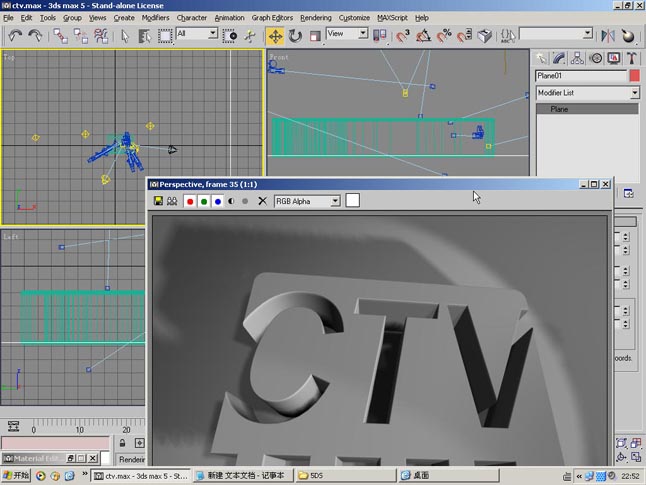Toggle the green channel in render window

point(204,201)
